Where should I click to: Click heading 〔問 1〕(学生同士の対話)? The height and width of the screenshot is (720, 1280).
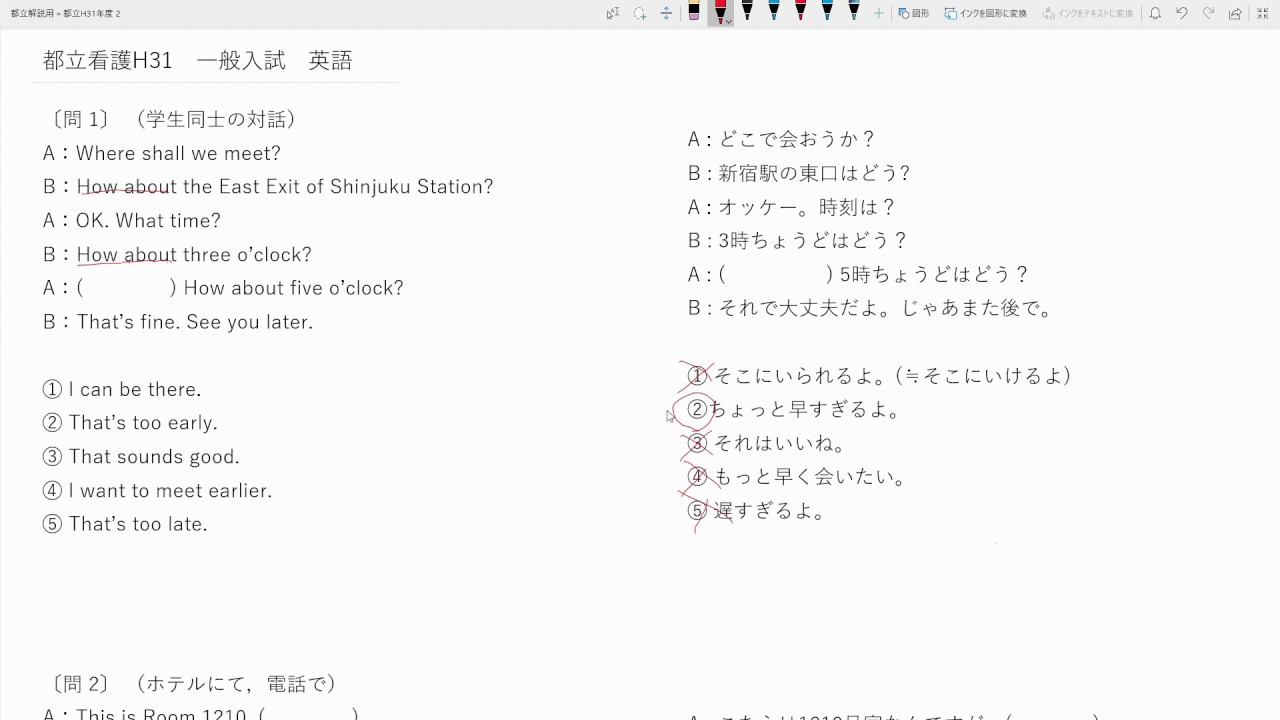(173, 119)
